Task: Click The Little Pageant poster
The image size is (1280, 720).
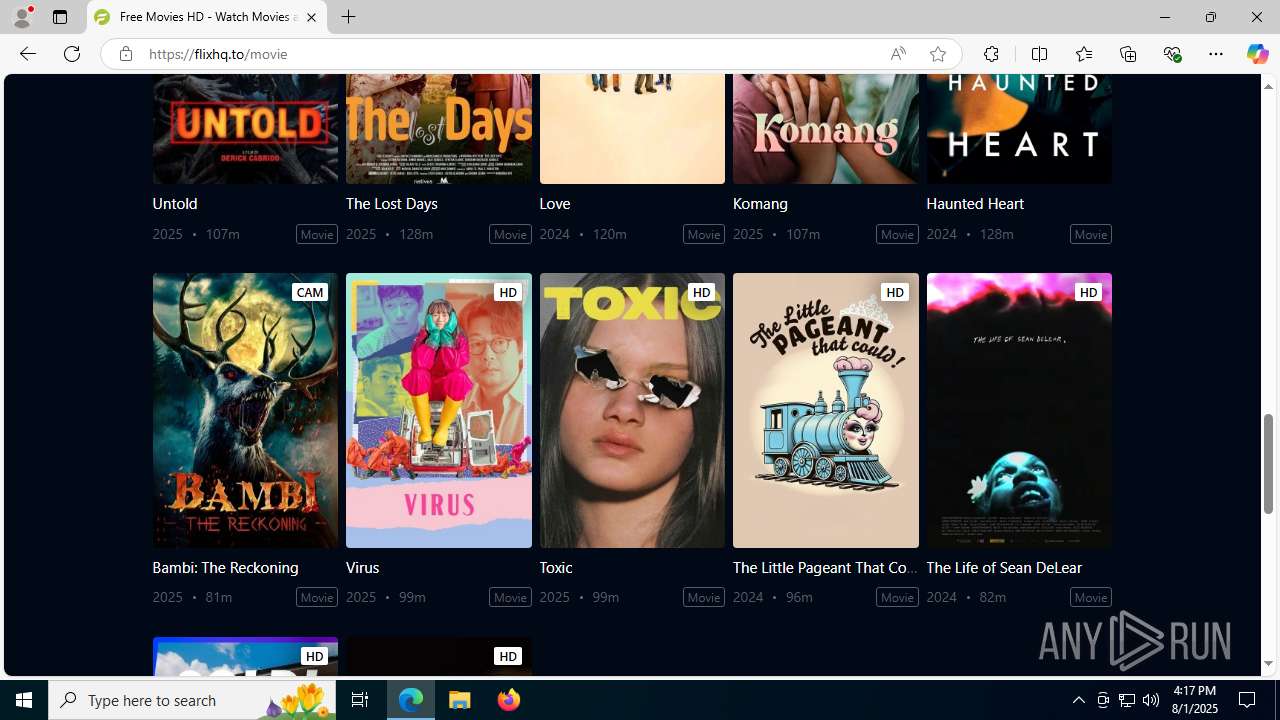Action: (x=826, y=410)
